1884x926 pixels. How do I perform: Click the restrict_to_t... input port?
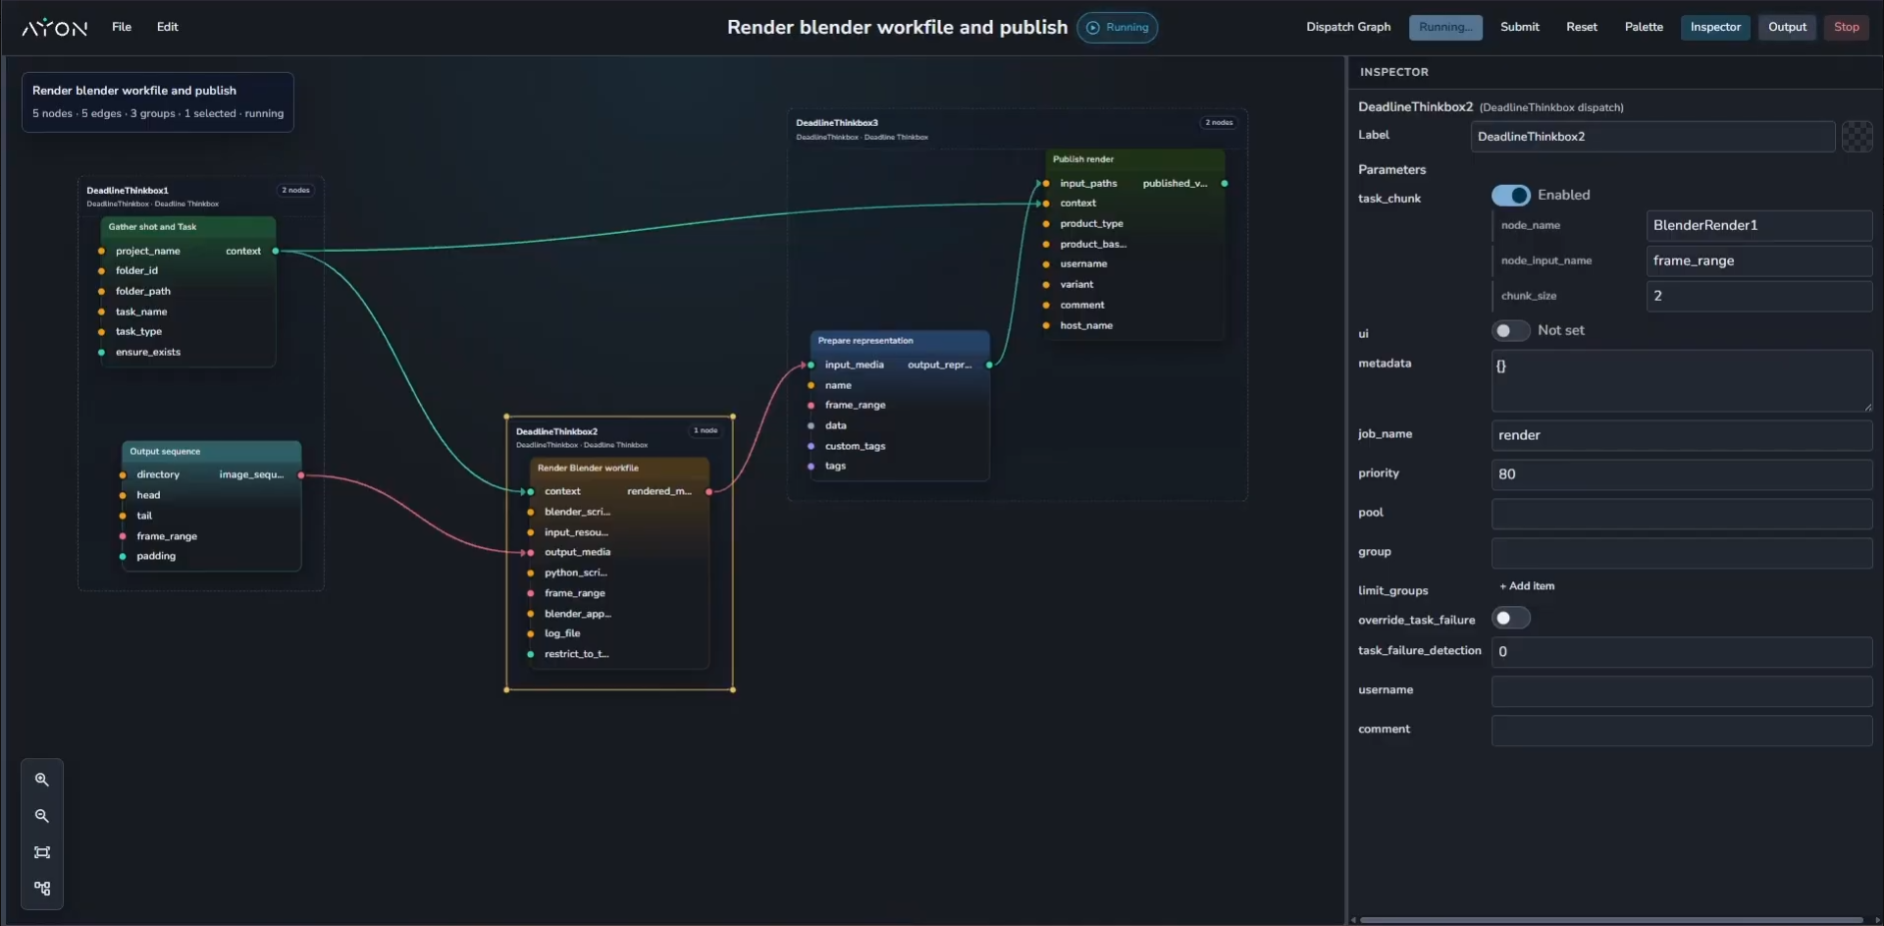(x=530, y=654)
